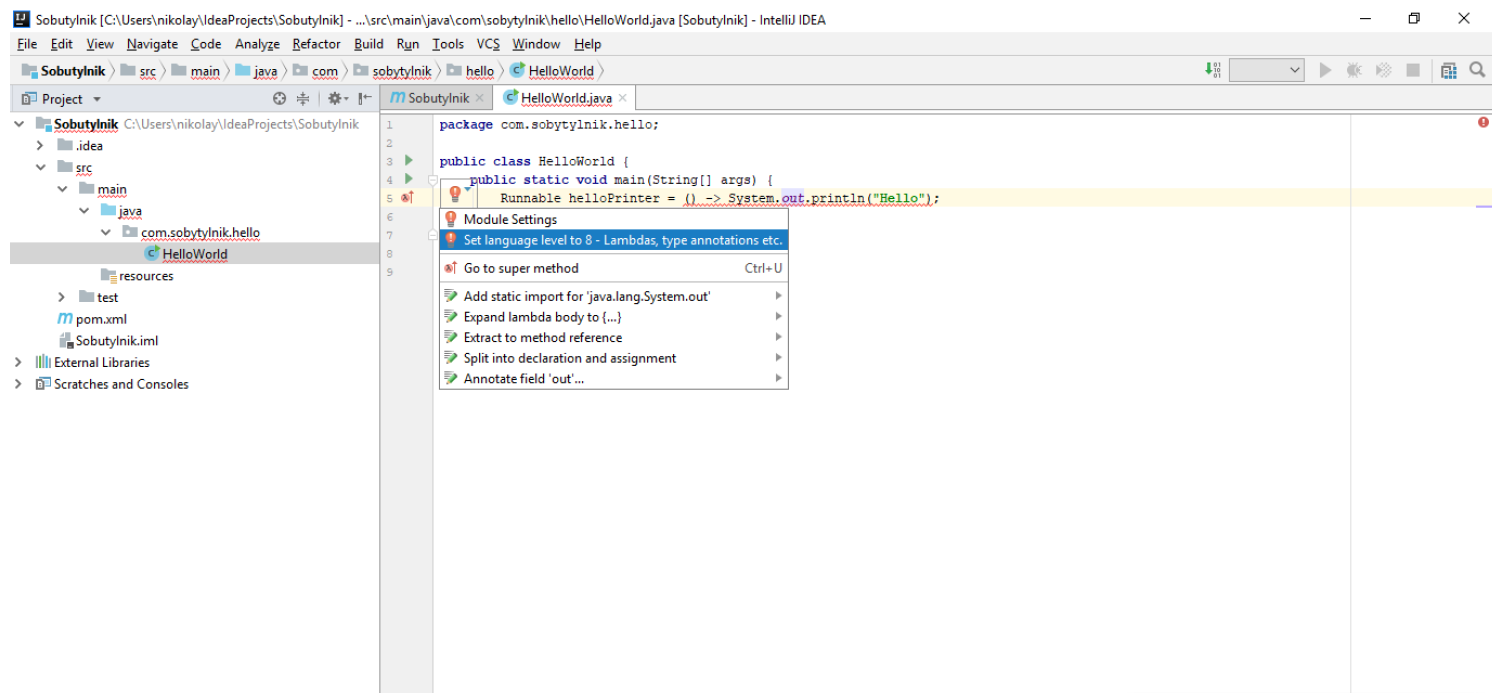Open the VCS menu

(488, 44)
